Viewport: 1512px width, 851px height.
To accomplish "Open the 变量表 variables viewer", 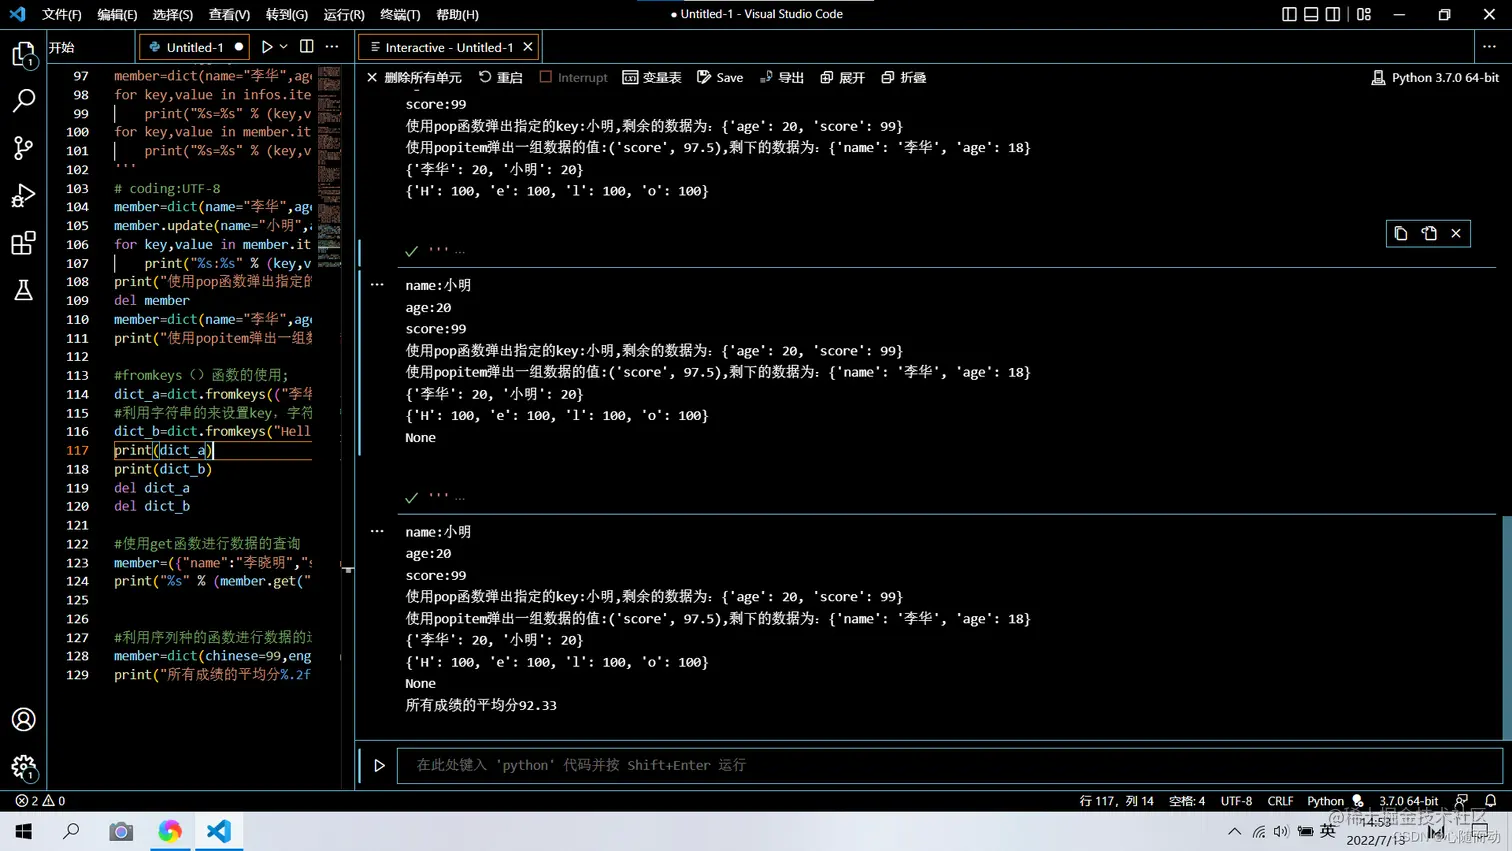I will (652, 77).
